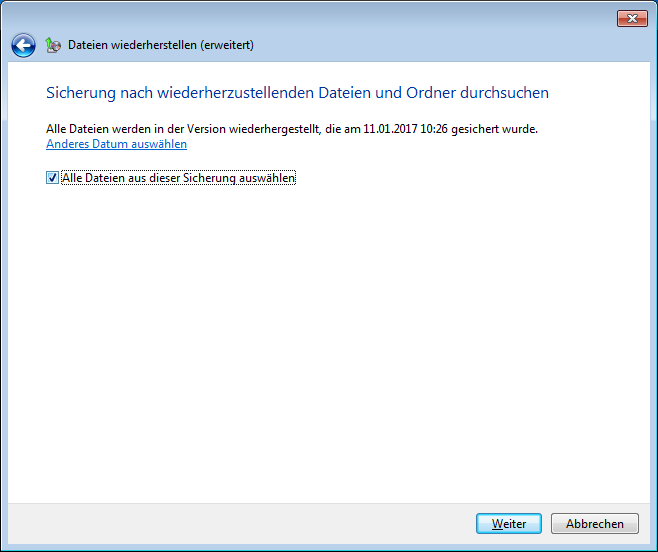Cancel the wizard with Abbrechen
658x552 pixels.
pos(594,524)
